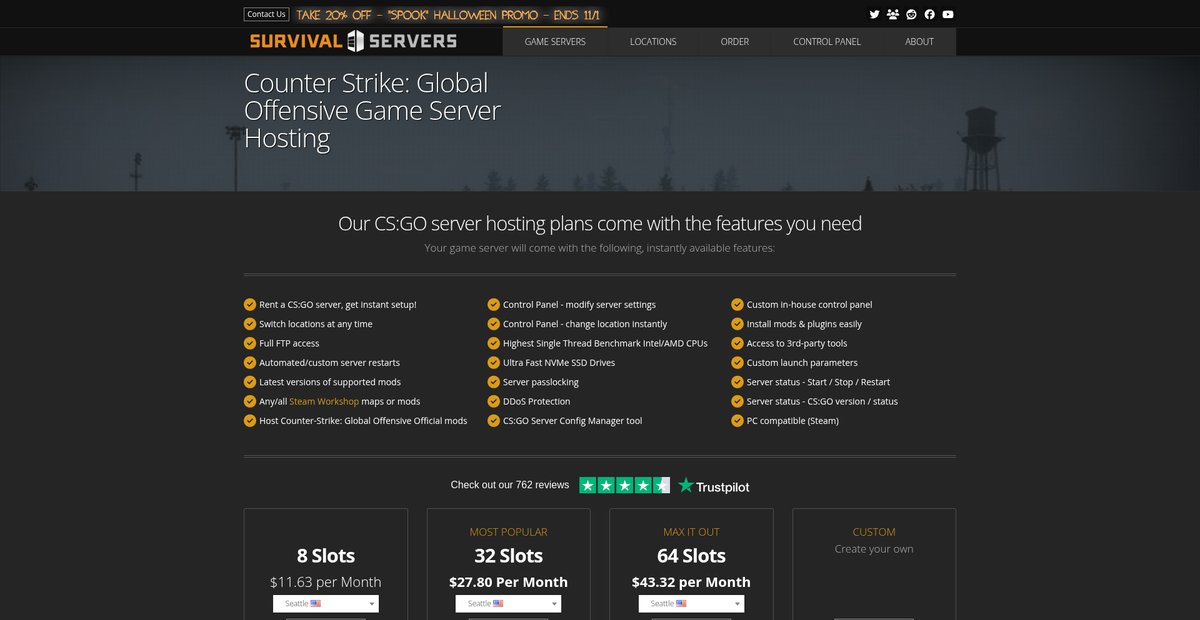The image size is (1200, 620).
Task: Open the community group icon in header
Action: click(893, 14)
